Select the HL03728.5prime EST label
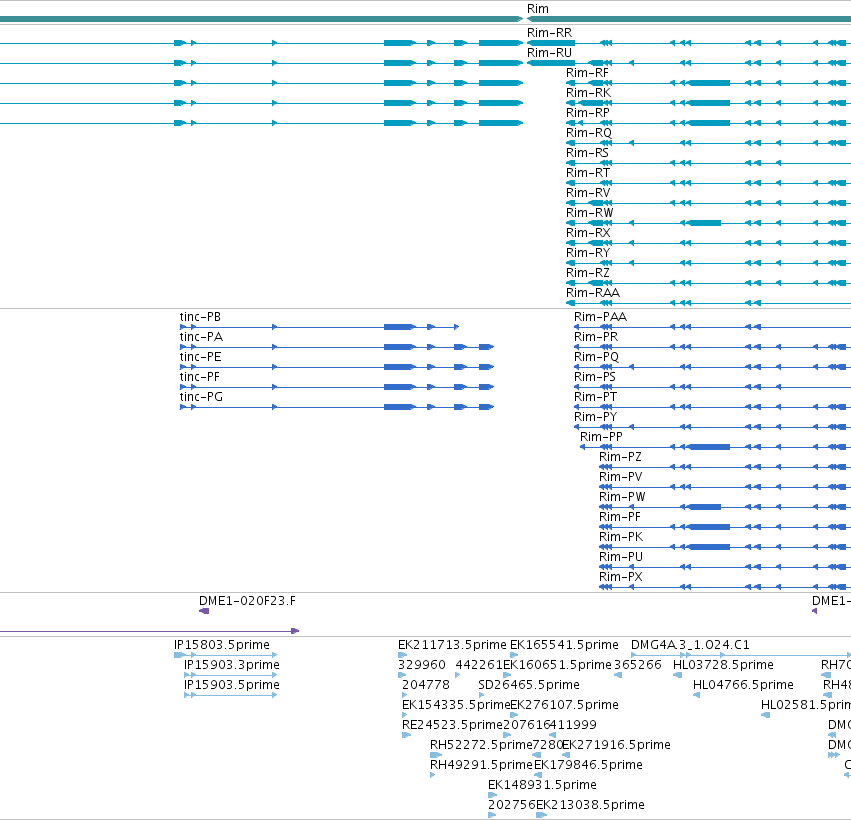This screenshot has height=820, width=851. (x=723, y=665)
